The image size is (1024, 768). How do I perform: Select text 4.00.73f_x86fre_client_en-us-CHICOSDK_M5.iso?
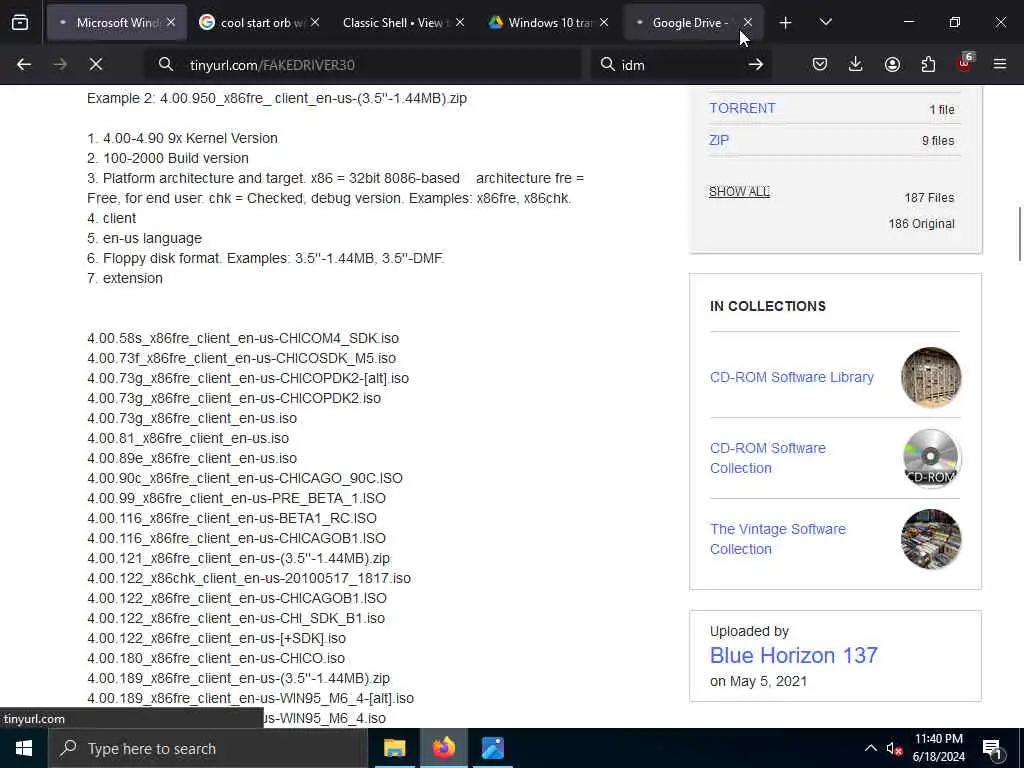[242, 359]
